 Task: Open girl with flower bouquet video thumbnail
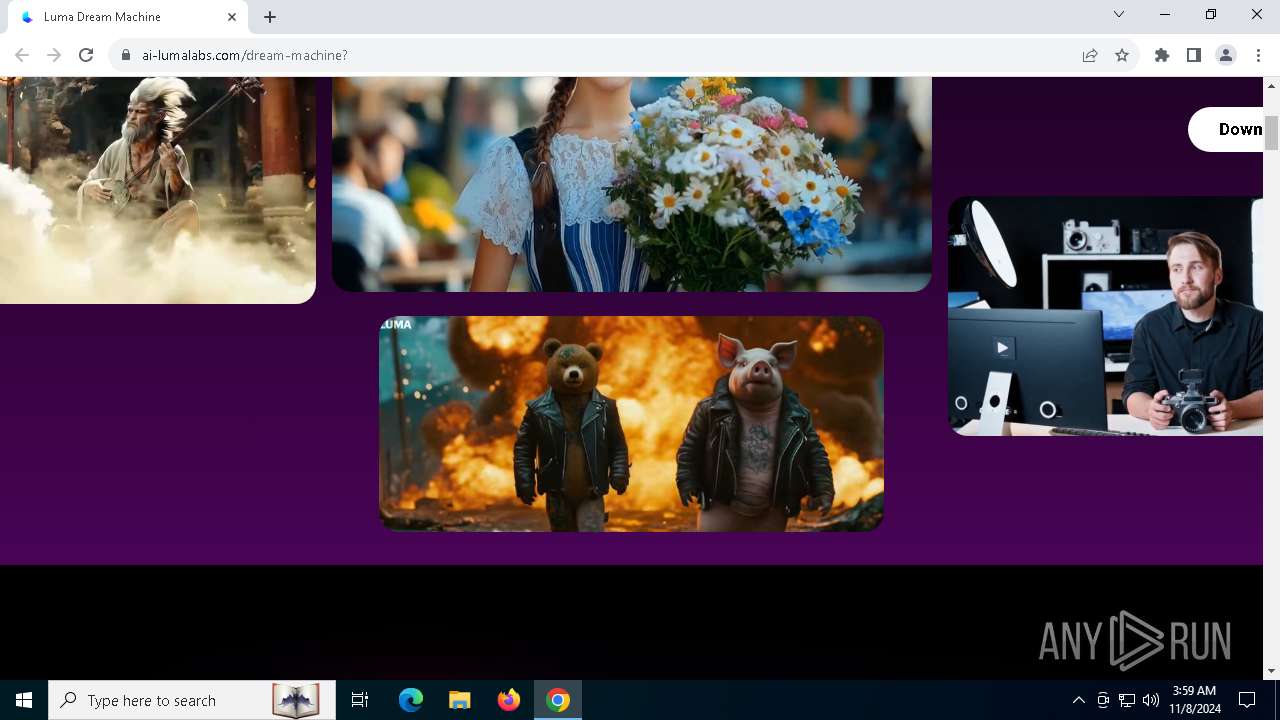632,184
